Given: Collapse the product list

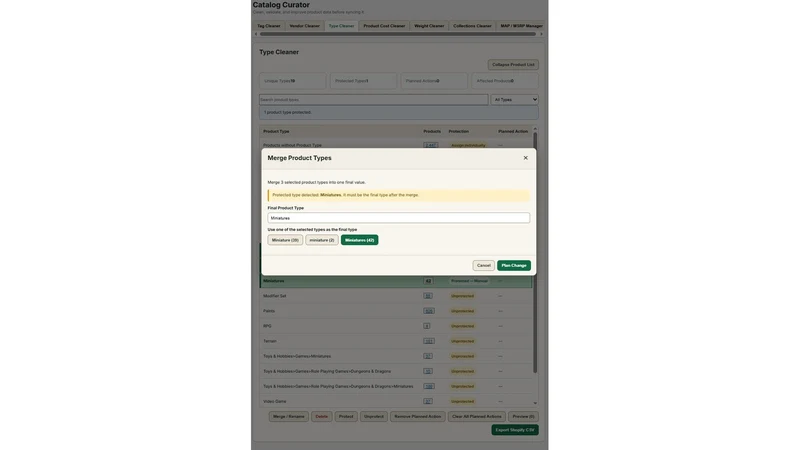Looking at the screenshot, I should (x=513, y=65).
